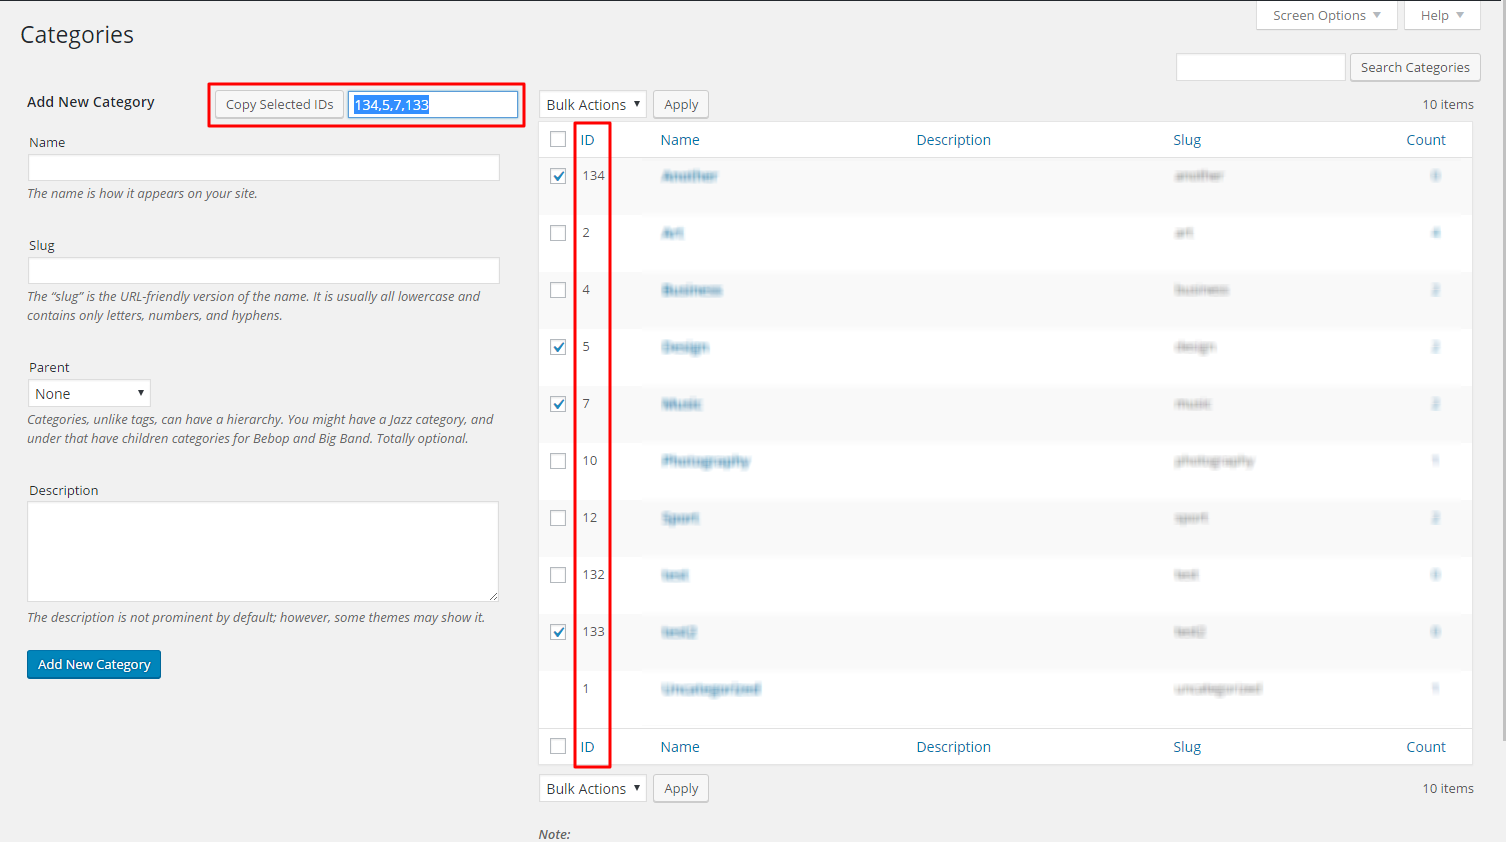Open the Parent category dropdown
Image resolution: width=1506 pixels, height=842 pixels.
point(89,394)
